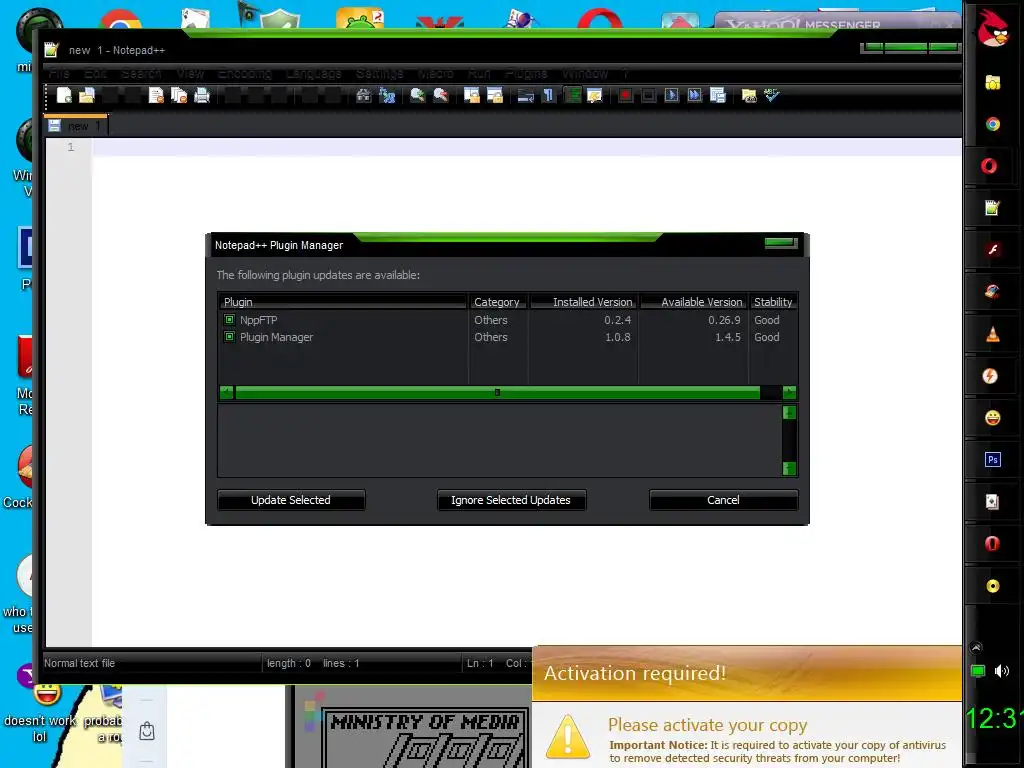The image size is (1024, 768).
Task: Toggle the Indent Guide toolbar icon
Action: tap(572, 95)
